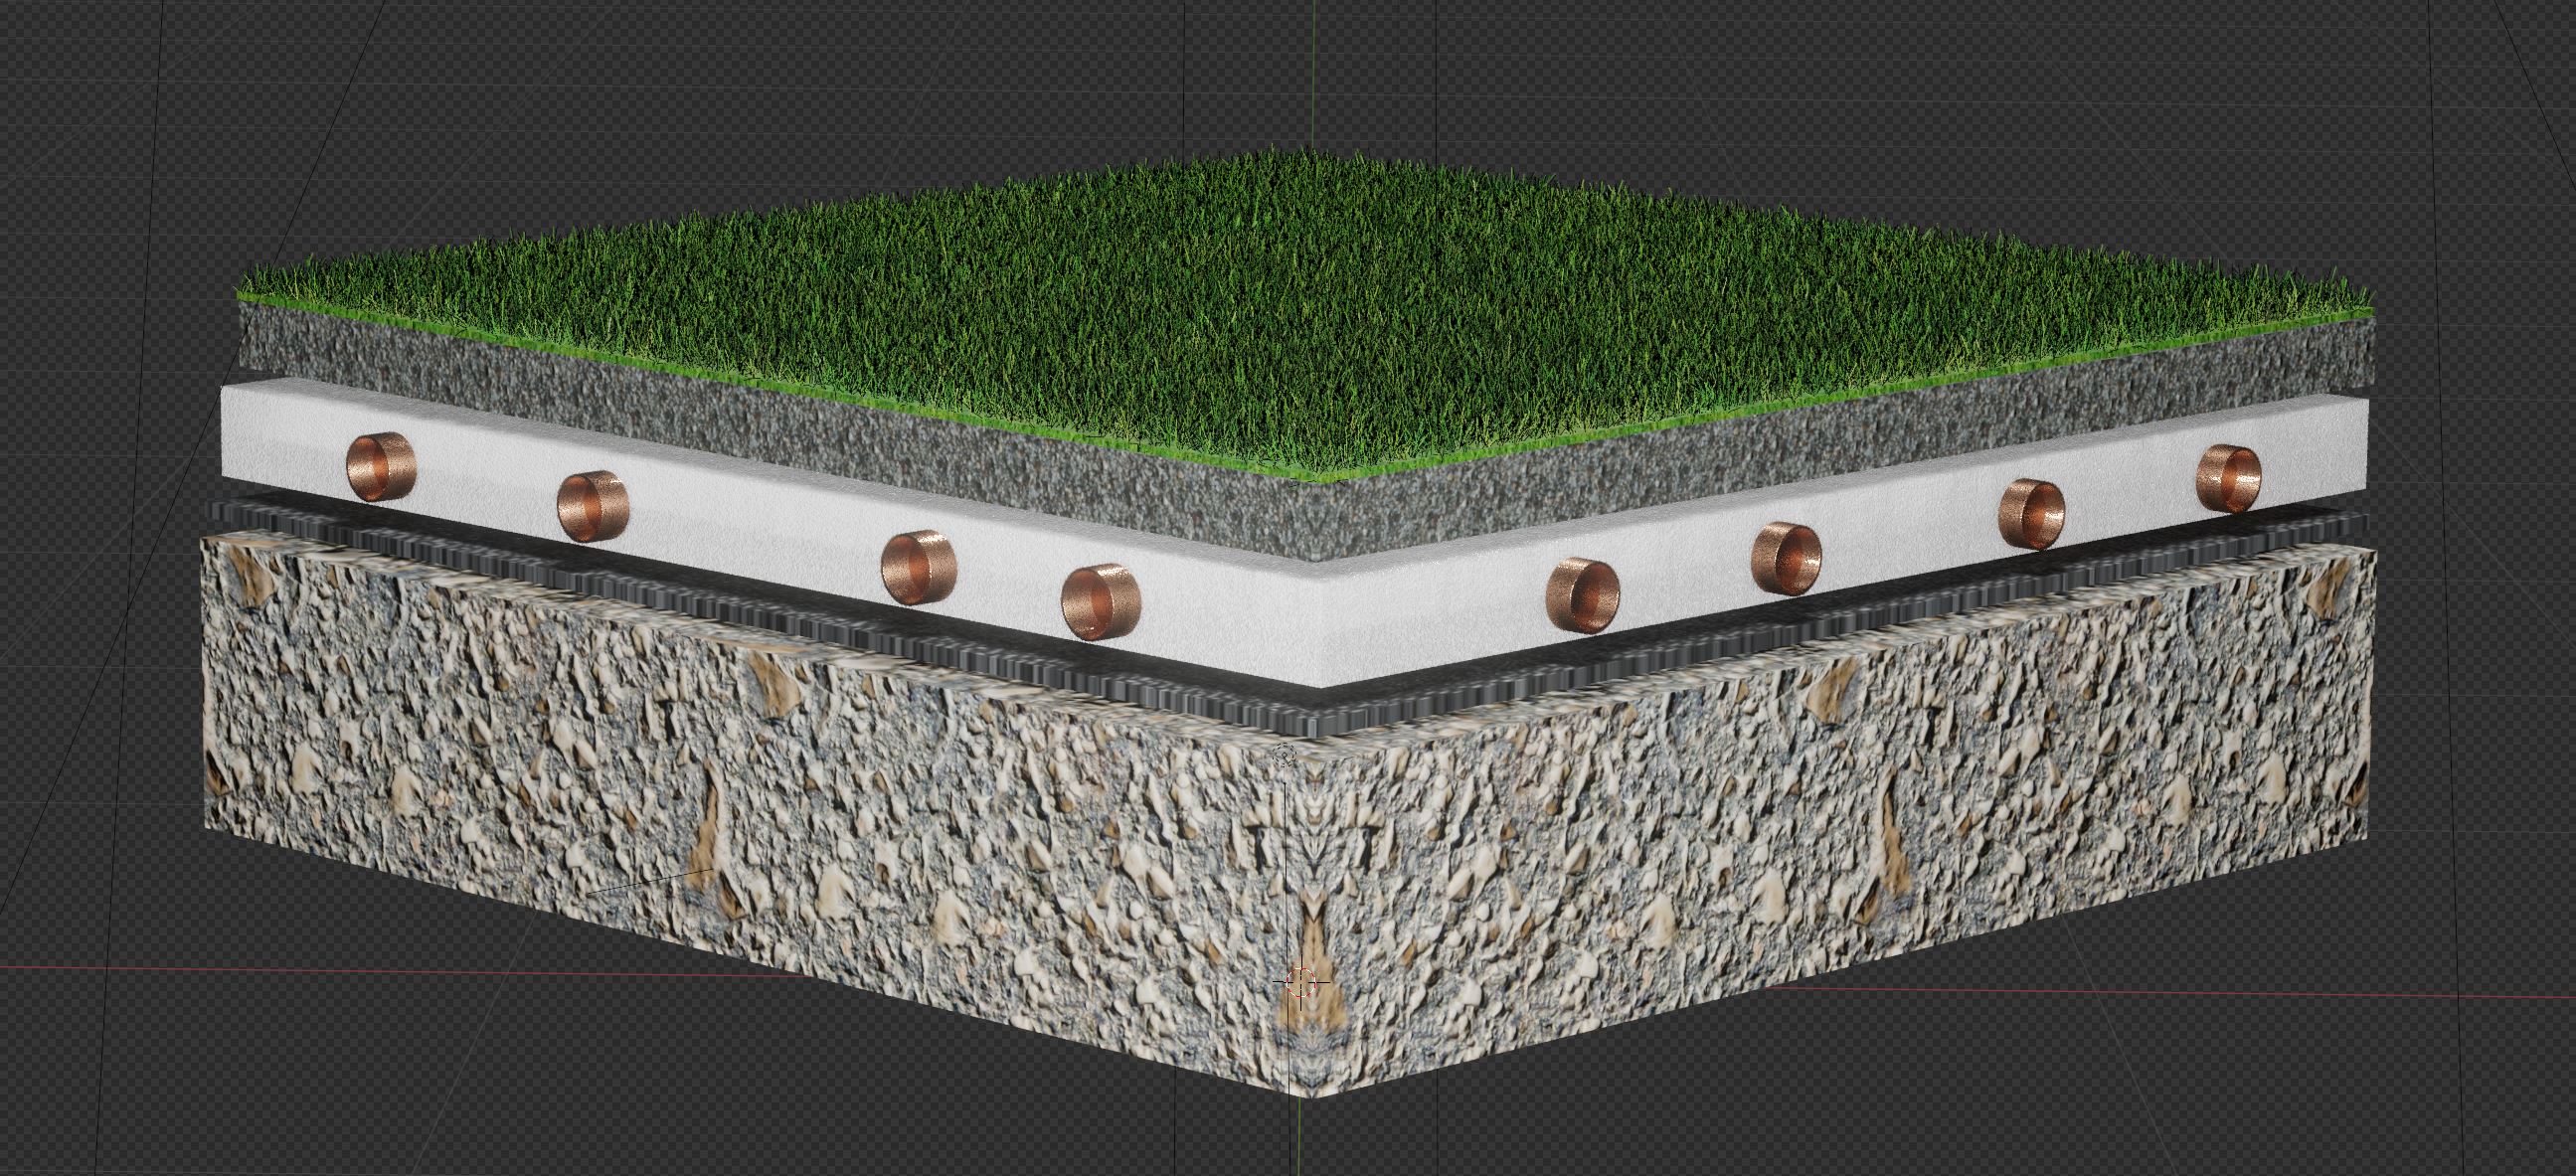Viewport: 2576px width, 1176px height.
Task: Select the third copper pipe on left face
Action: [918, 567]
